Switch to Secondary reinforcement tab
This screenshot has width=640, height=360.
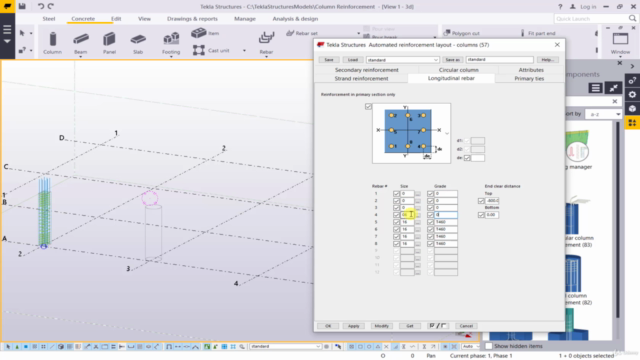tap(367, 70)
